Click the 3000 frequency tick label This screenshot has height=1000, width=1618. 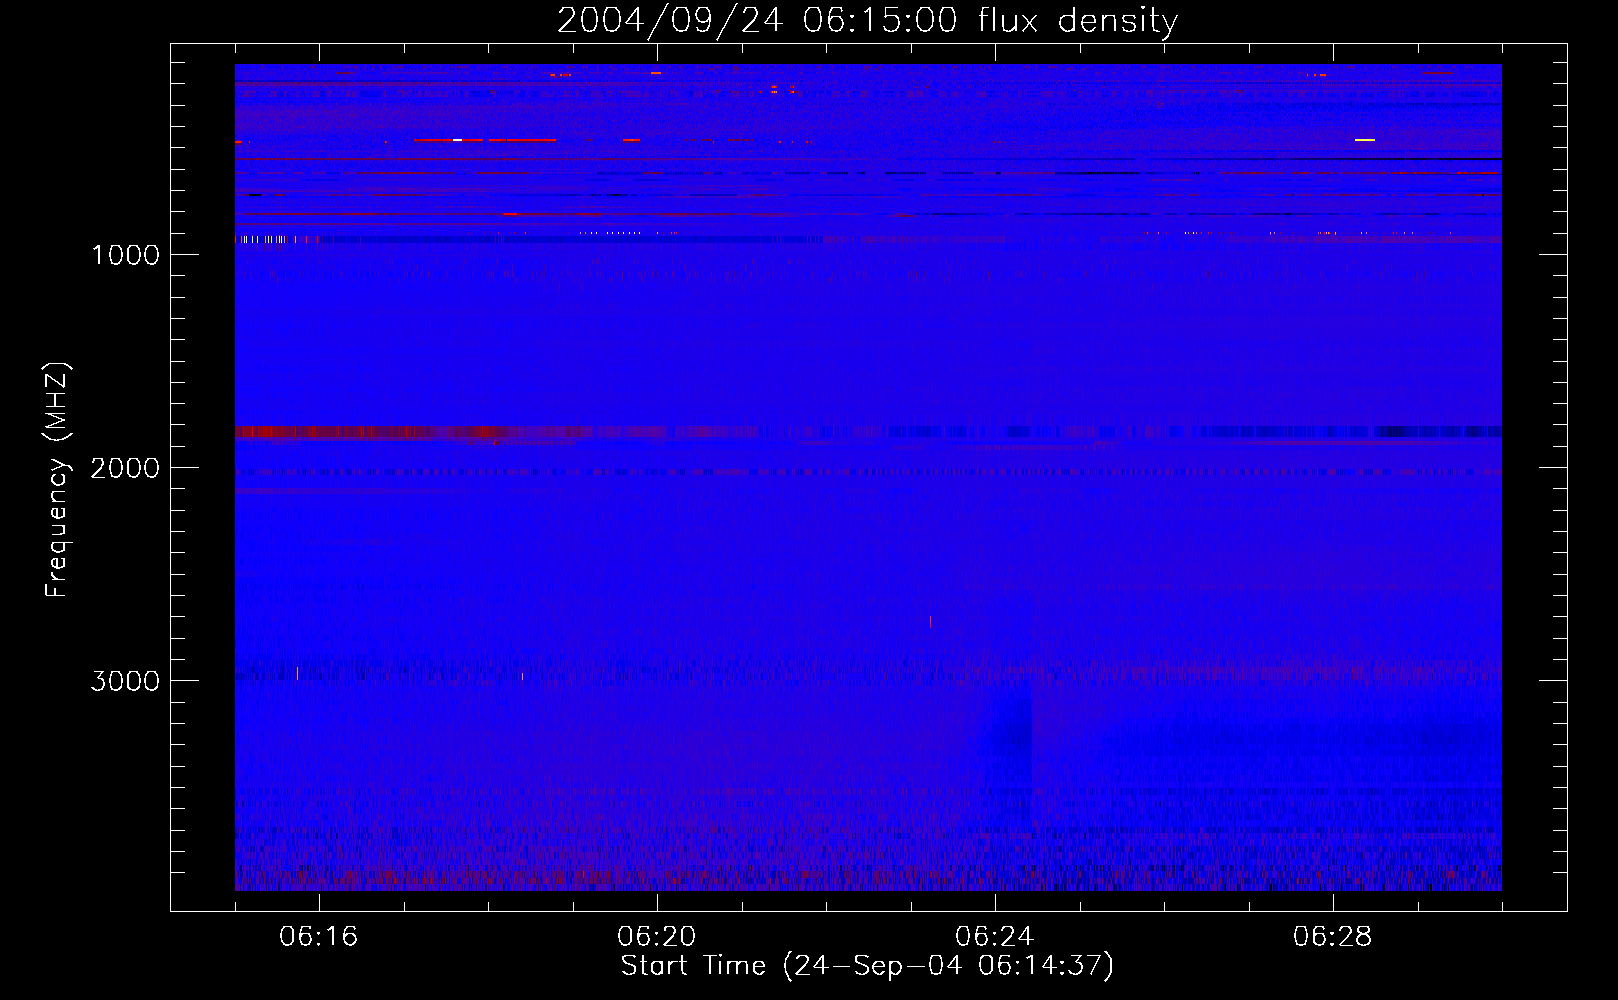pyautogui.click(x=125, y=681)
